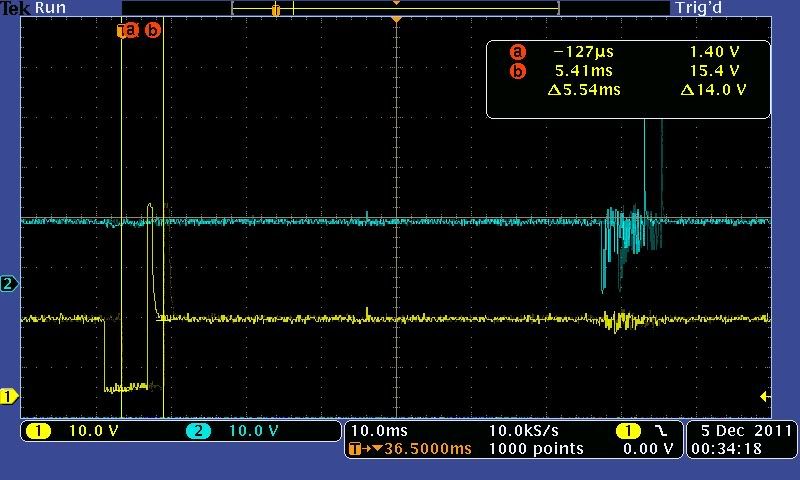Select channel 1 ground reference marker
The height and width of the screenshot is (480, 800).
9,397
